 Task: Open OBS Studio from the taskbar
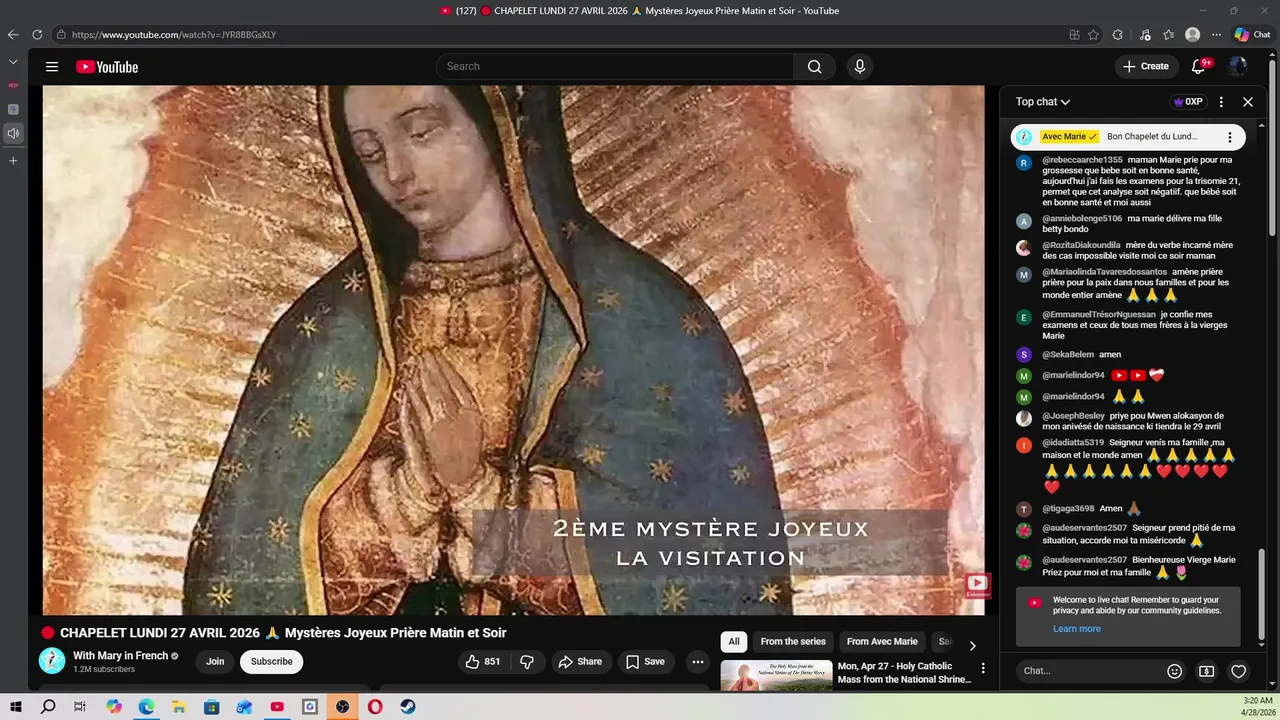[x=343, y=707]
